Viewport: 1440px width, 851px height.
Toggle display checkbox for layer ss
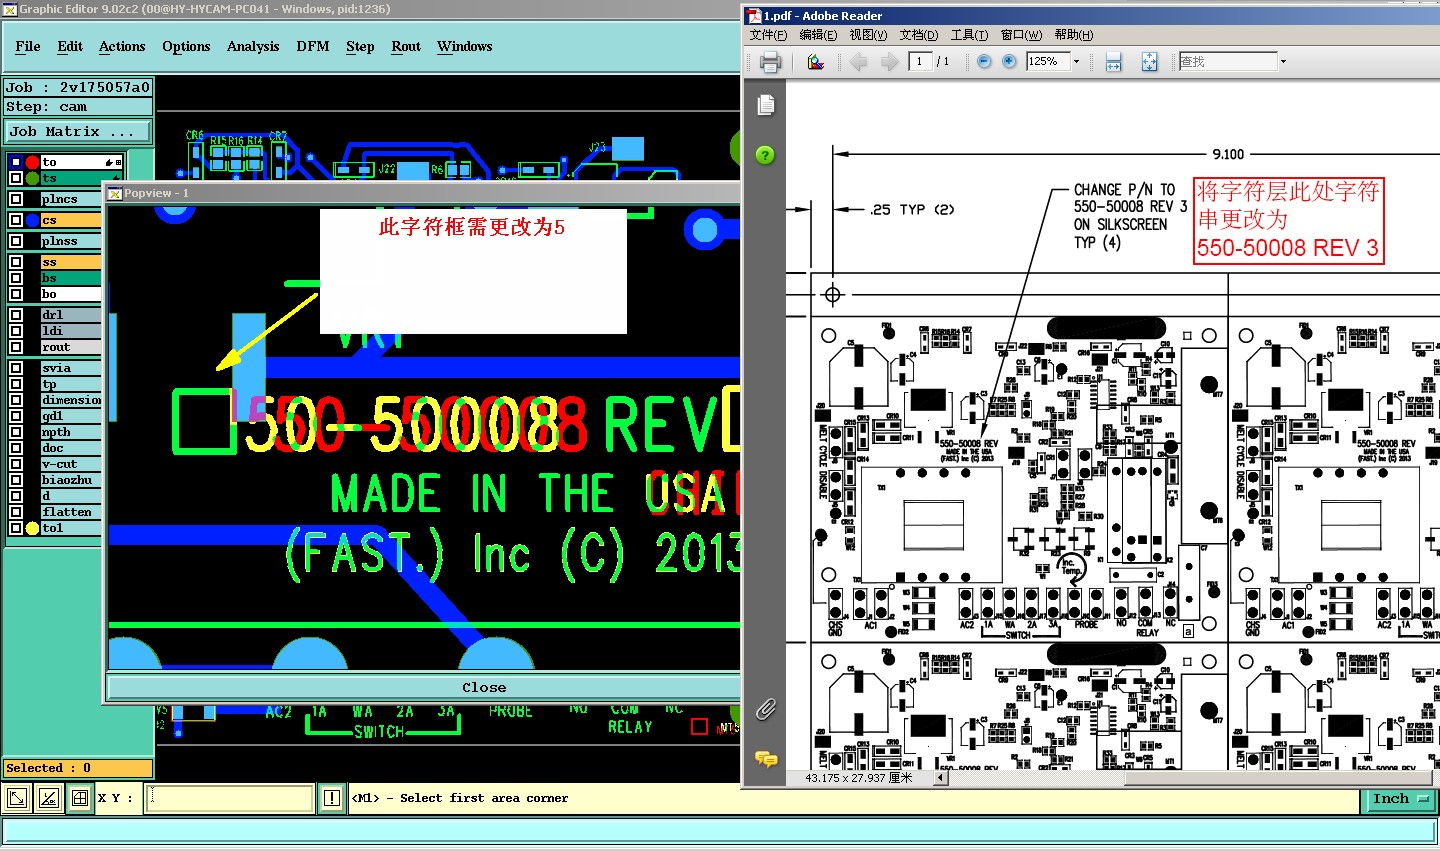point(16,262)
